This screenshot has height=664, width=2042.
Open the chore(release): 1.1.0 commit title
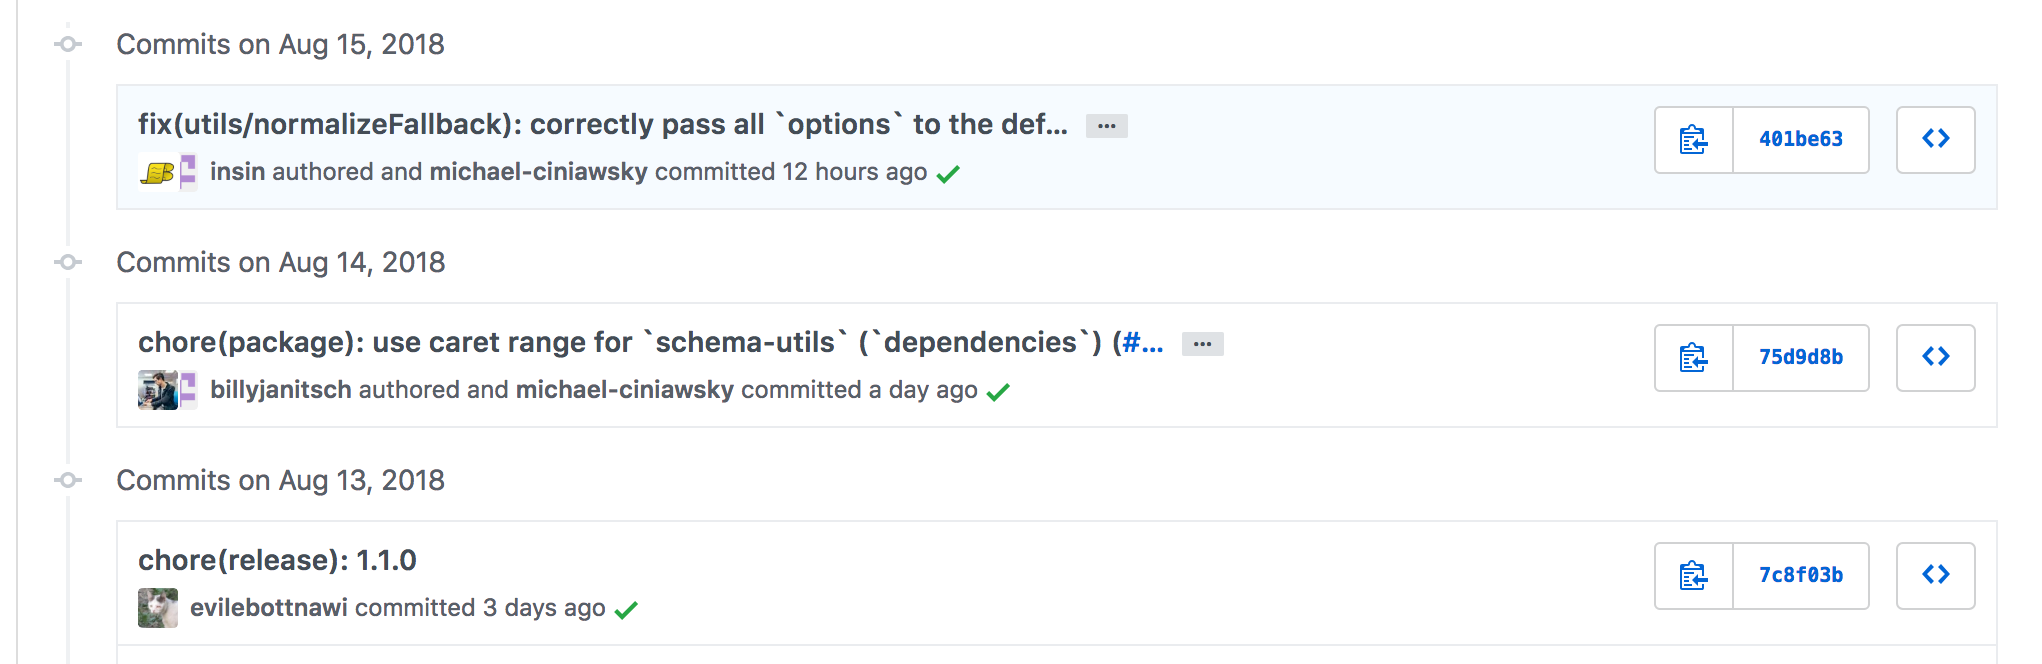pos(277,560)
